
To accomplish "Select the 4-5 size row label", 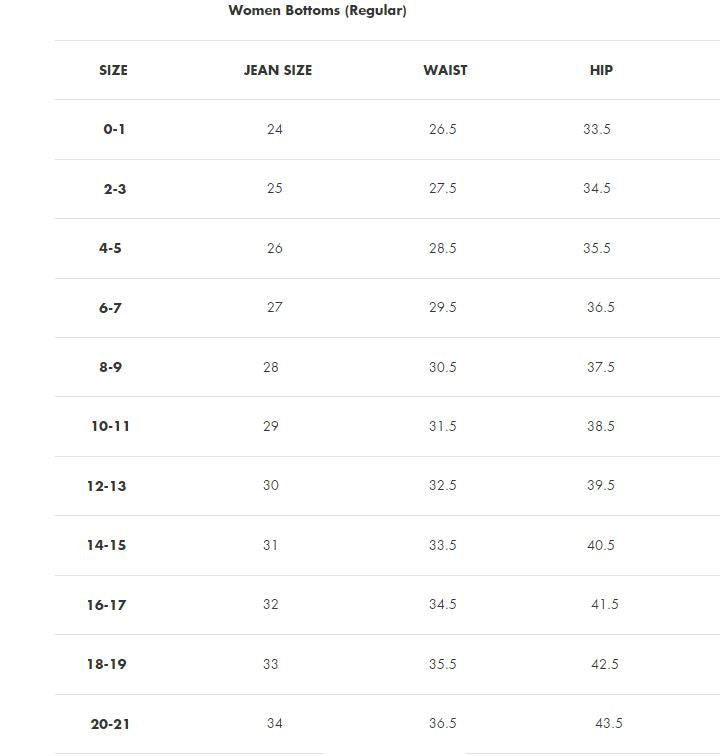I will point(110,248).
